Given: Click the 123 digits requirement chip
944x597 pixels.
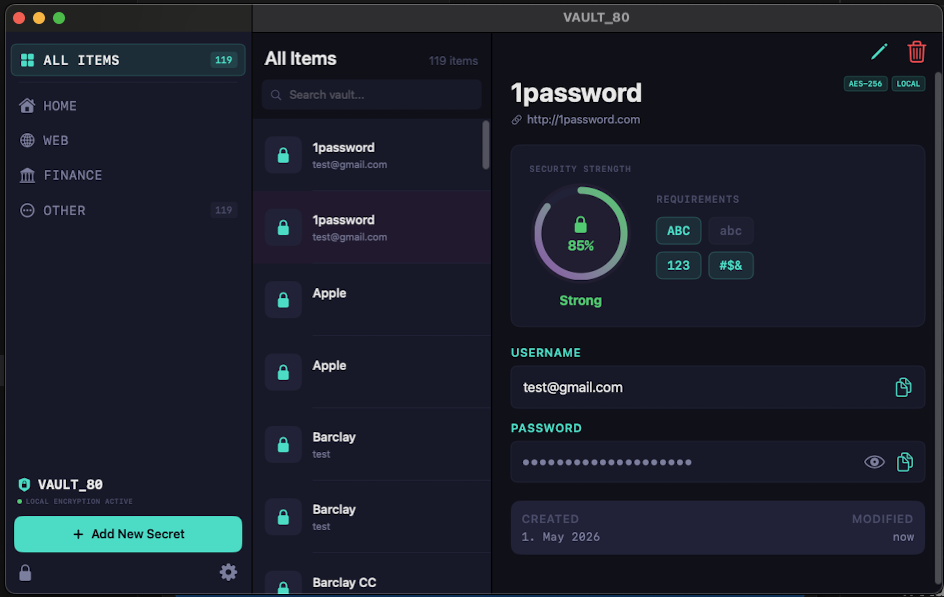Looking at the screenshot, I should 678,265.
